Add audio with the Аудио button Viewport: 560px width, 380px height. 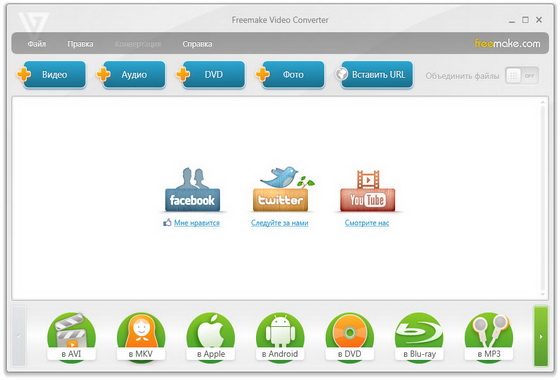pyautogui.click(x=131, y=74)
